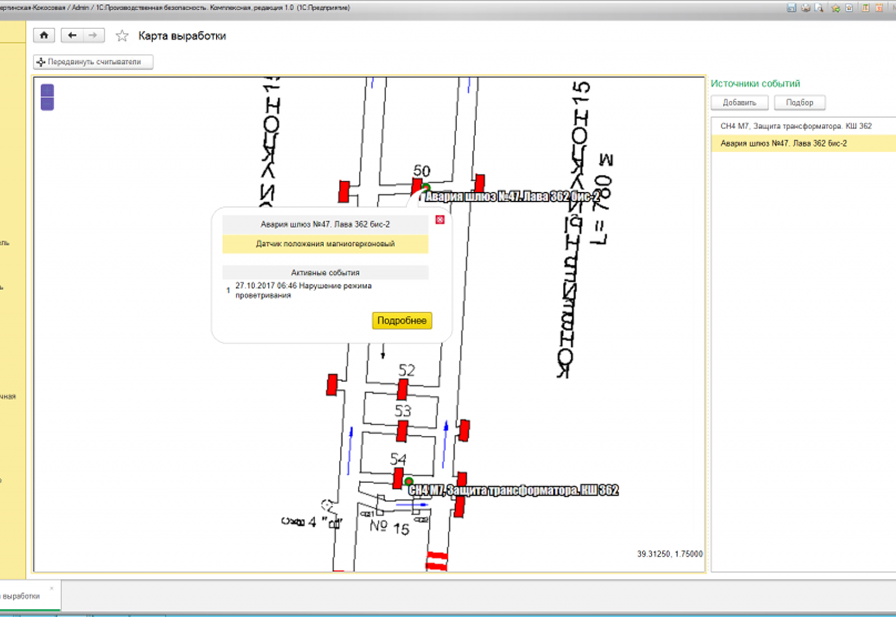Select СН4 М7 Защита трансформатора list row
Screen dimensions: 896x617
[796, 127]
